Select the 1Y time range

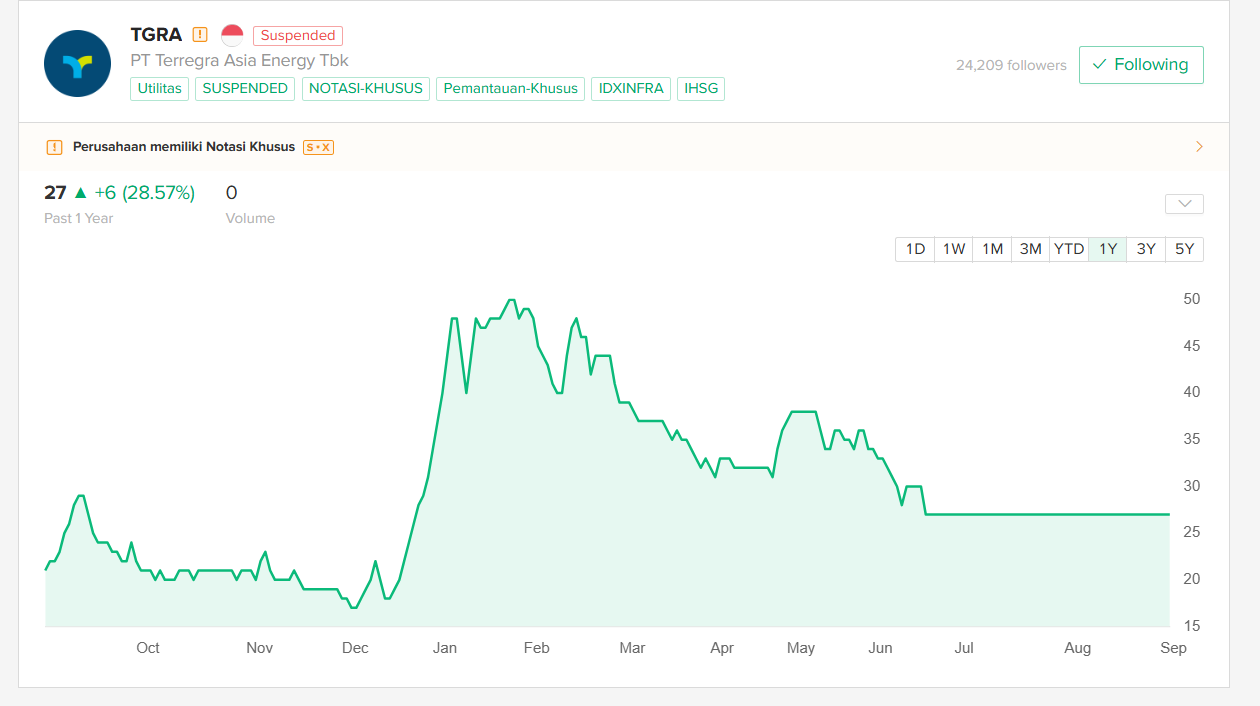coord(1108,249)
